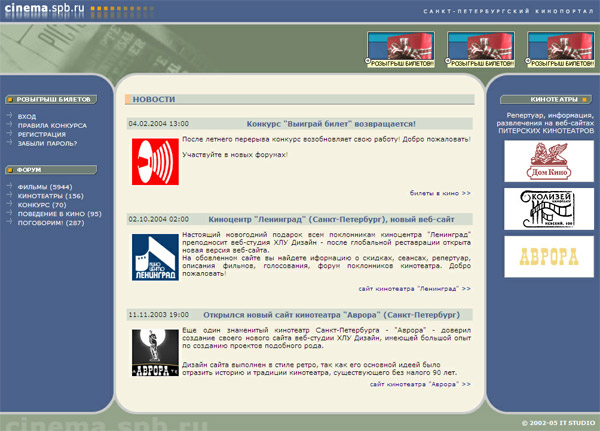The height and width of the screenshot is (431, 600).
Task: Follow the билеты в кино >> link
Action: click(x=440, y=193)
